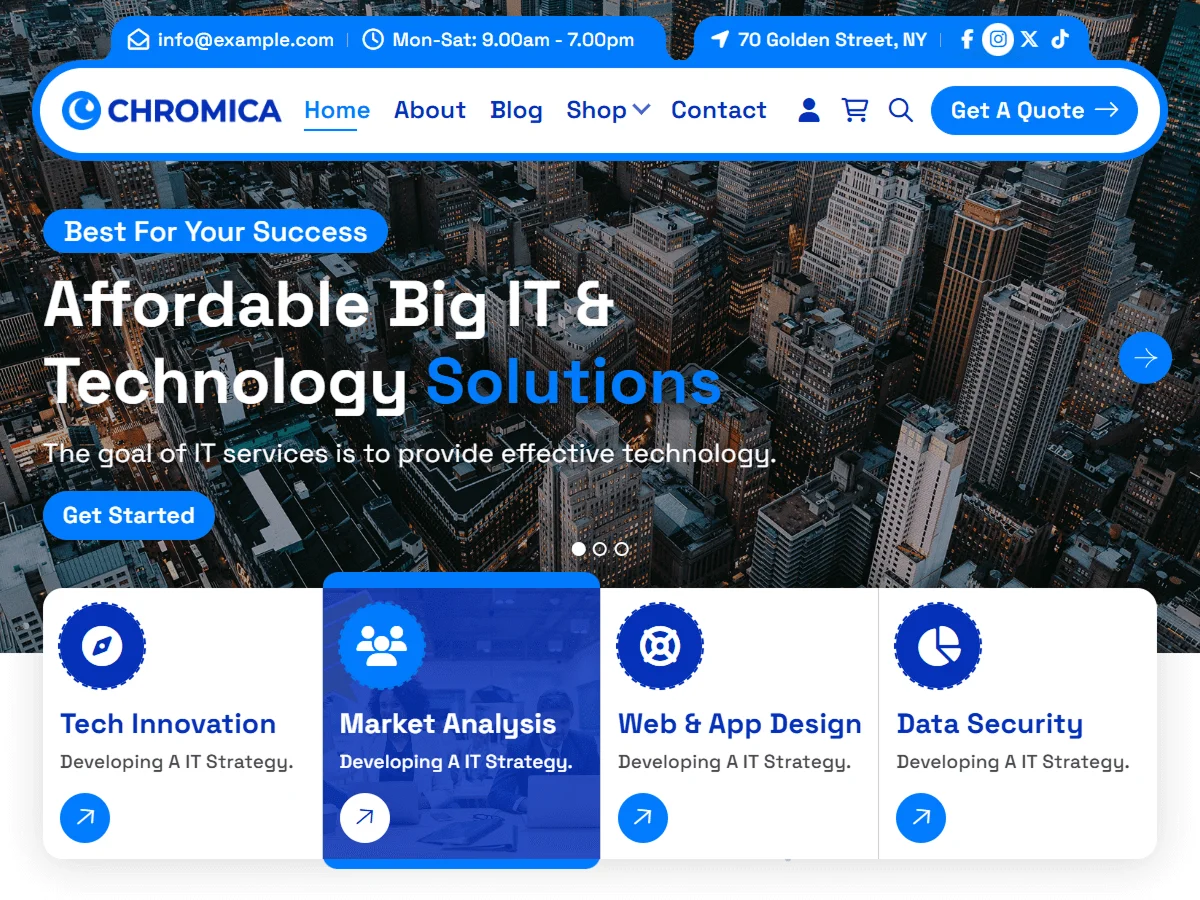Open the X (Twitter) icon
This screenshot has height=900, width=1200.
point(1030,40)
